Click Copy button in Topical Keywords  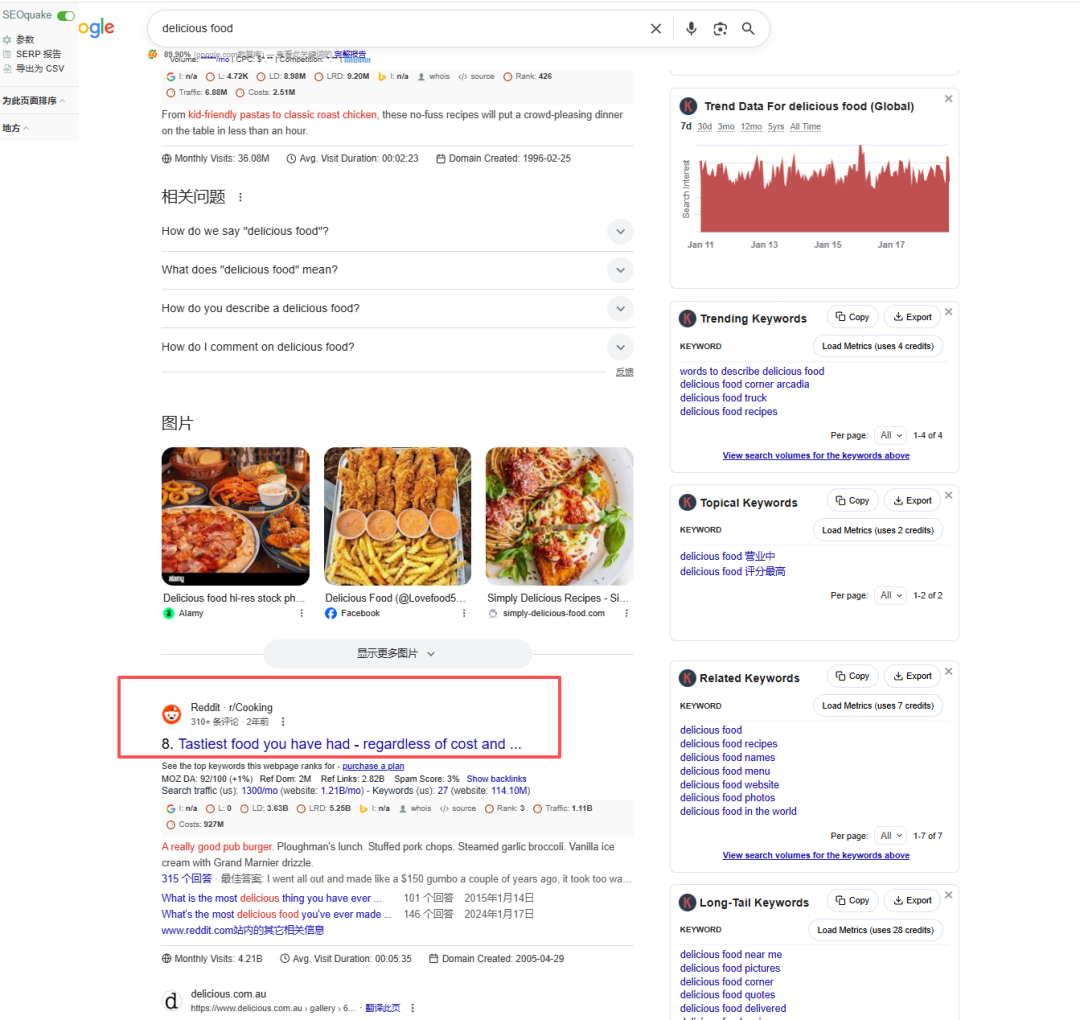[x=852, y=501]
